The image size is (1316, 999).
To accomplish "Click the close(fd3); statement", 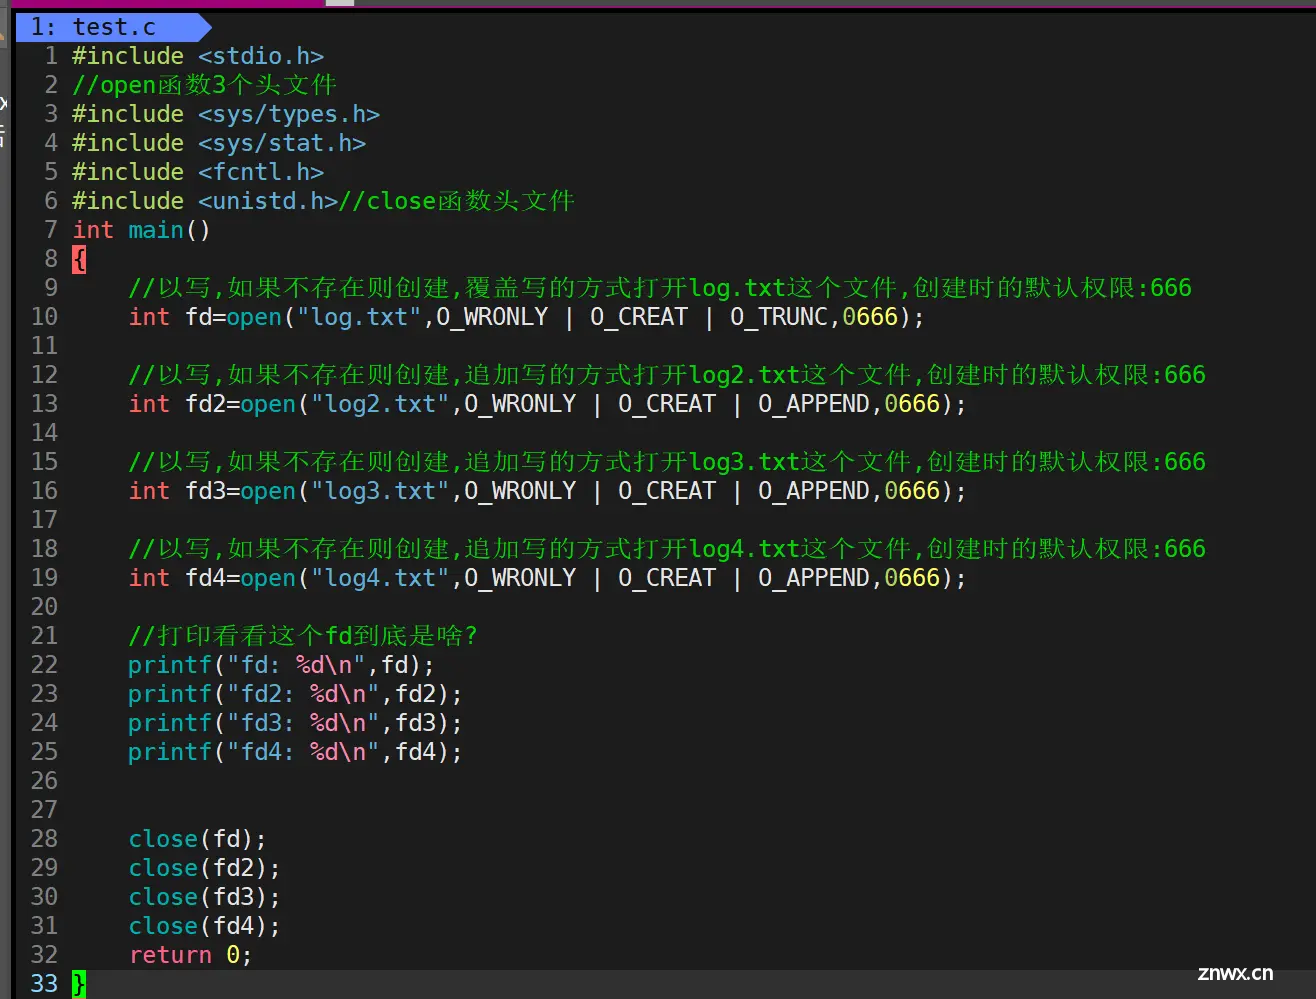I will click(x=204, y=897).
